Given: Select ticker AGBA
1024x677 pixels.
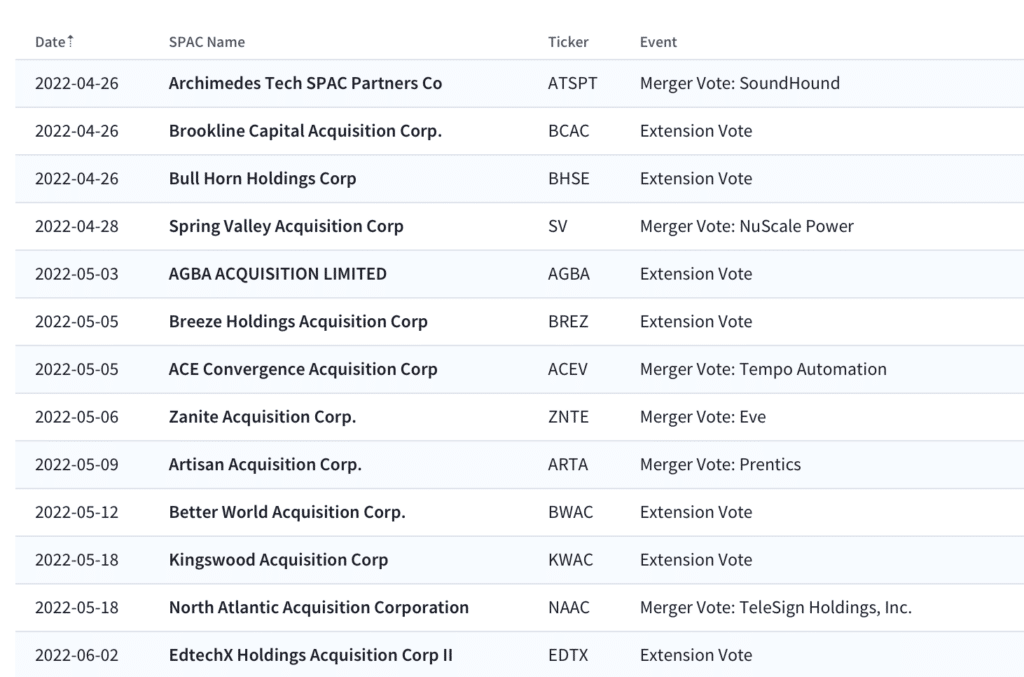Looking at the screenshot, I should (569, 274).
